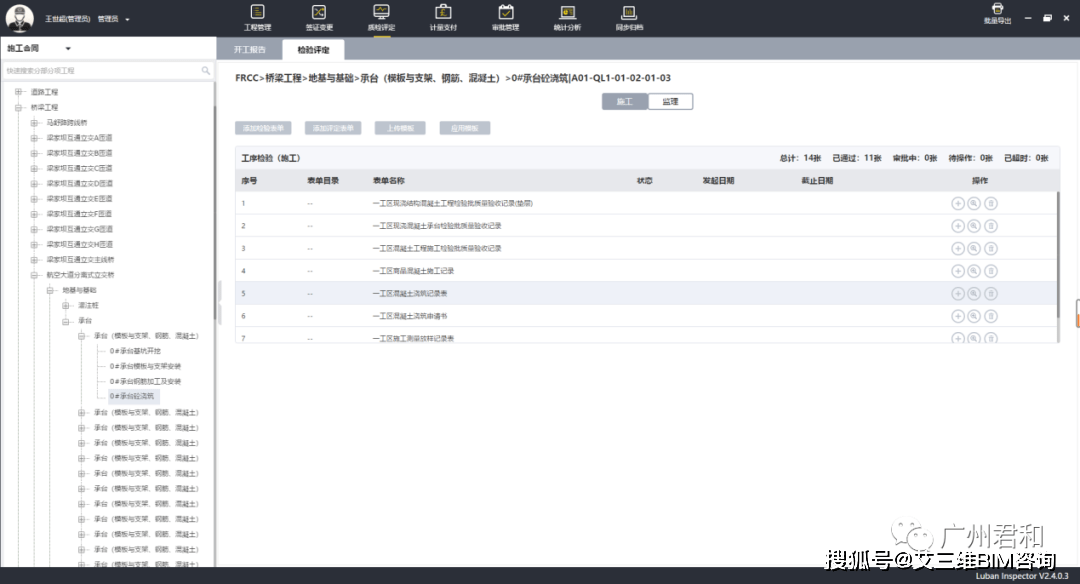The width and height of the screenshot is (1080, 584).
Task: Collapse the 桥梁工程 tree node
Action: pyautogui.click(x=19, y=107)
